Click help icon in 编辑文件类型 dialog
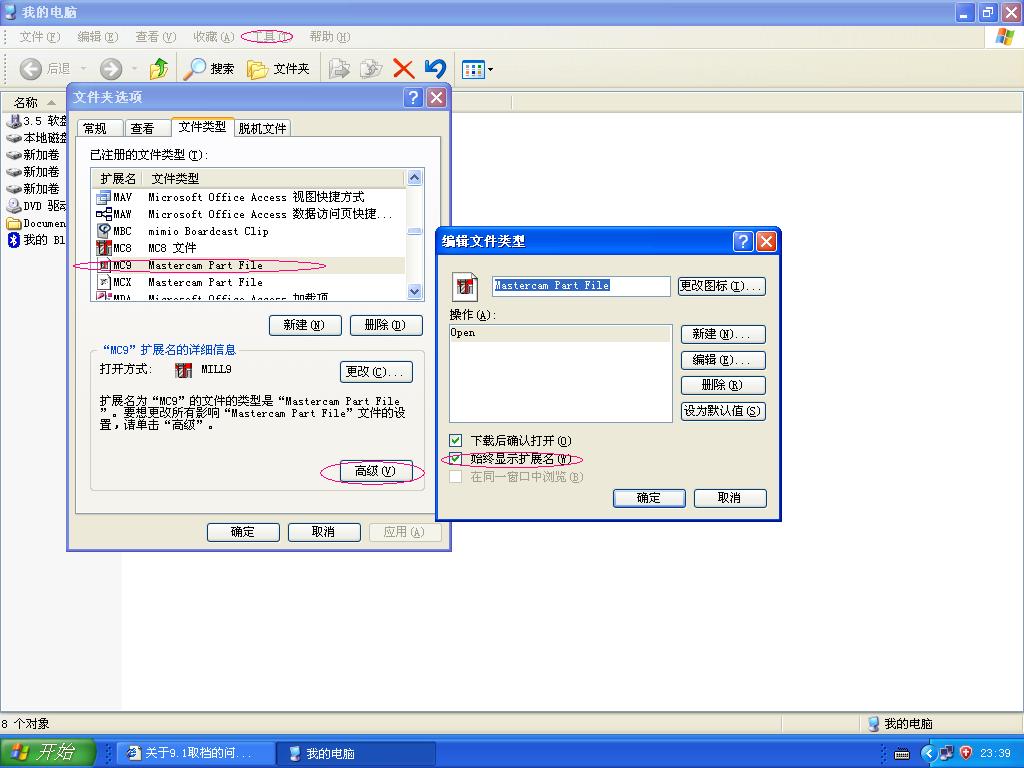Image resolution: width=1024 pixels, height=768 pixels. click(743, 241)
